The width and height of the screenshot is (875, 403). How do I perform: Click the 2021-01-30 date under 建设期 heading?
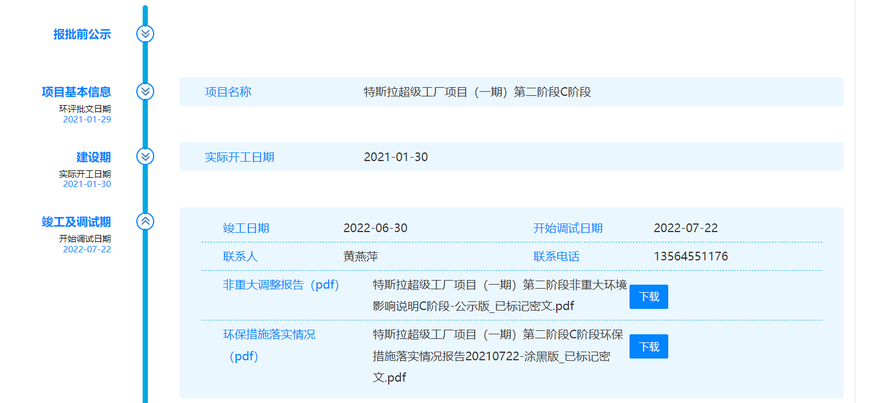click(x=87, y=184)
